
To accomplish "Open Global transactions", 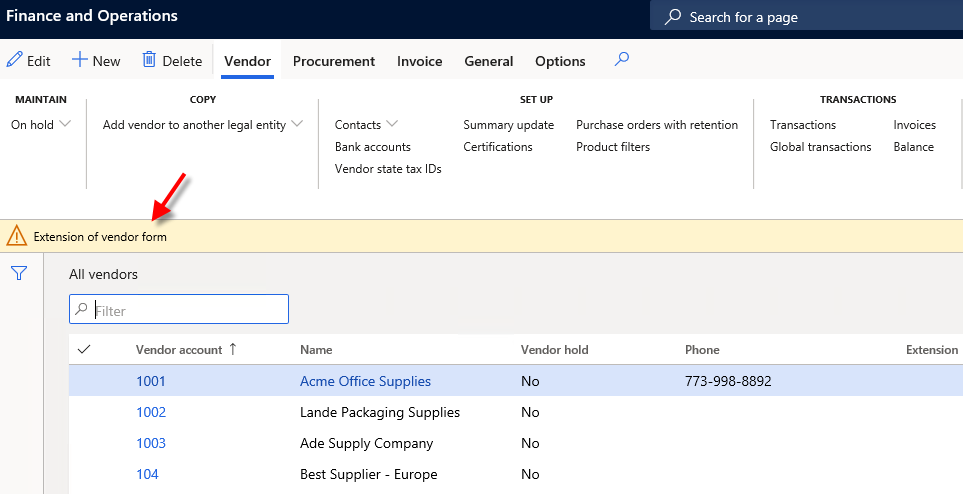I will tap(820, 147).
